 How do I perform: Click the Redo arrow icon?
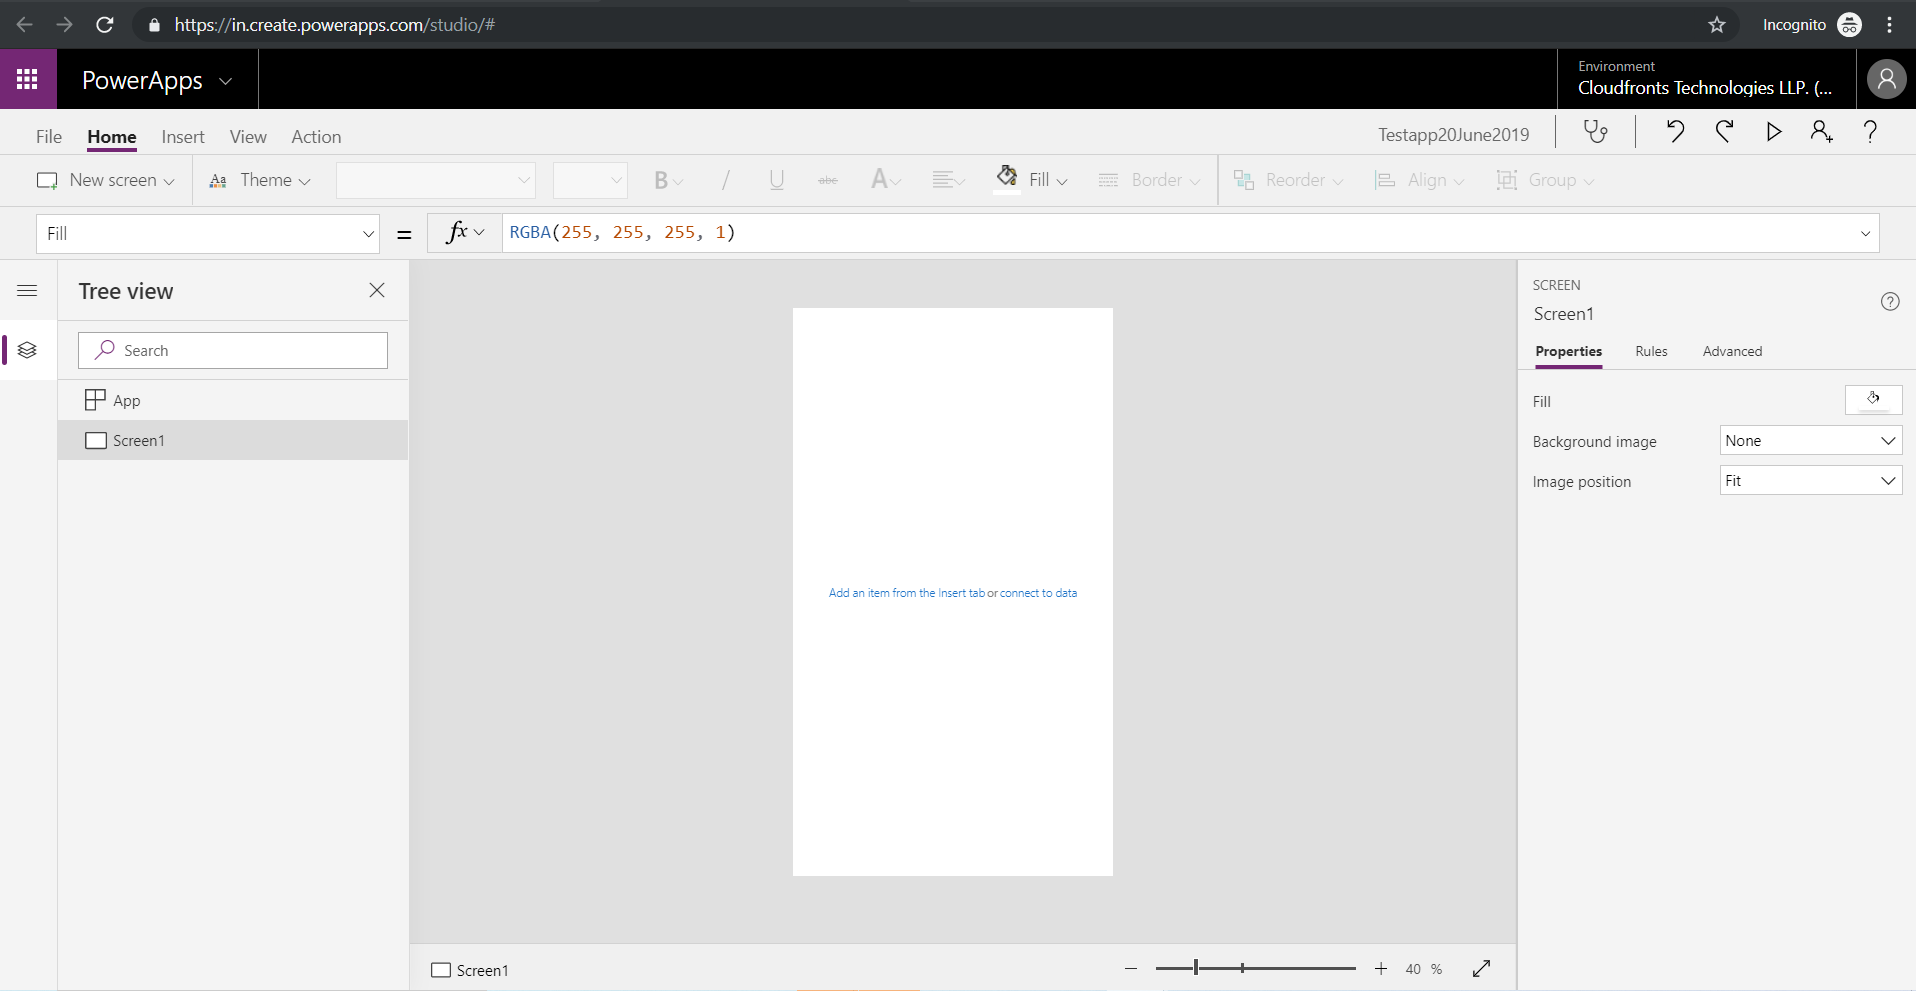(1724, 131)
